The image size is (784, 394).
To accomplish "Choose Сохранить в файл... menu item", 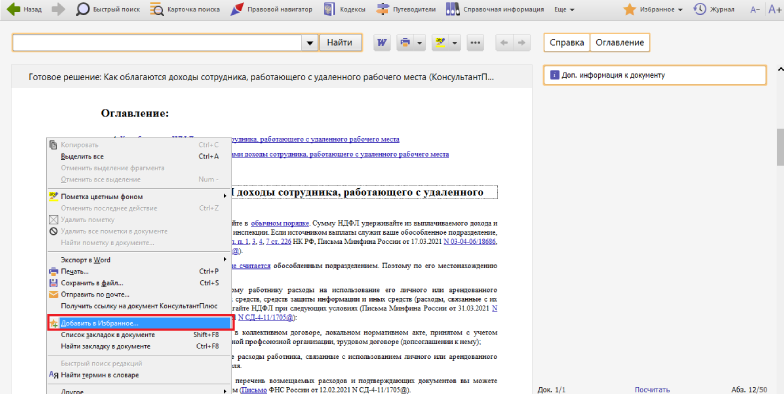I will 139,283.
